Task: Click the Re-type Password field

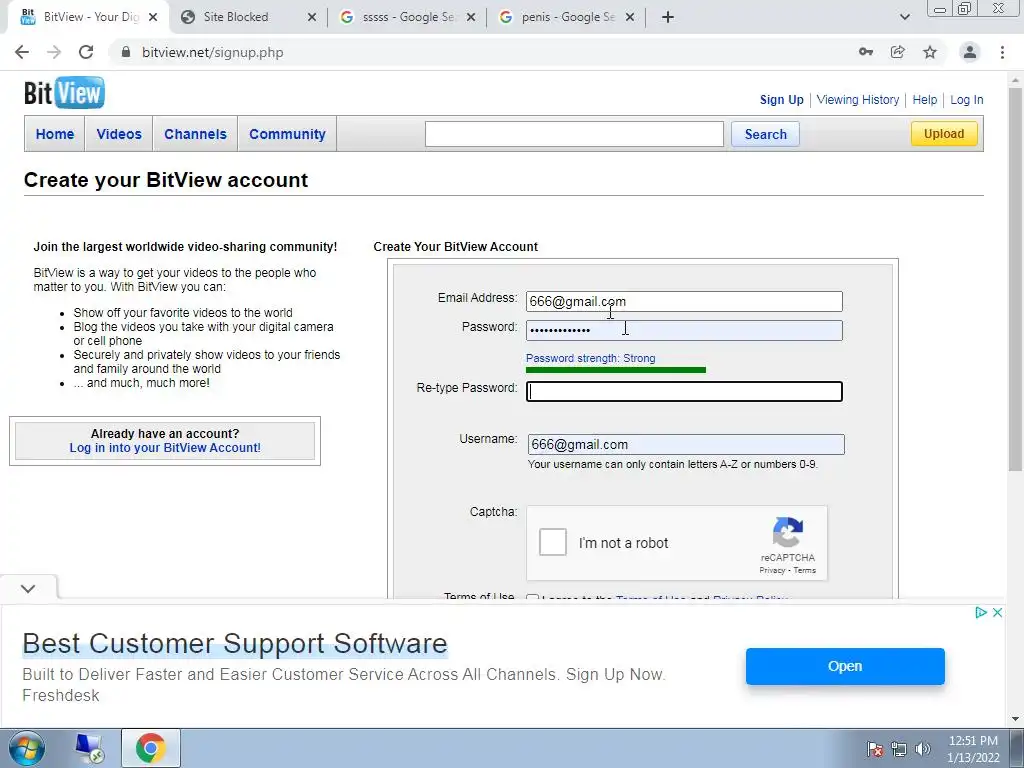Action: coord(684,391)
